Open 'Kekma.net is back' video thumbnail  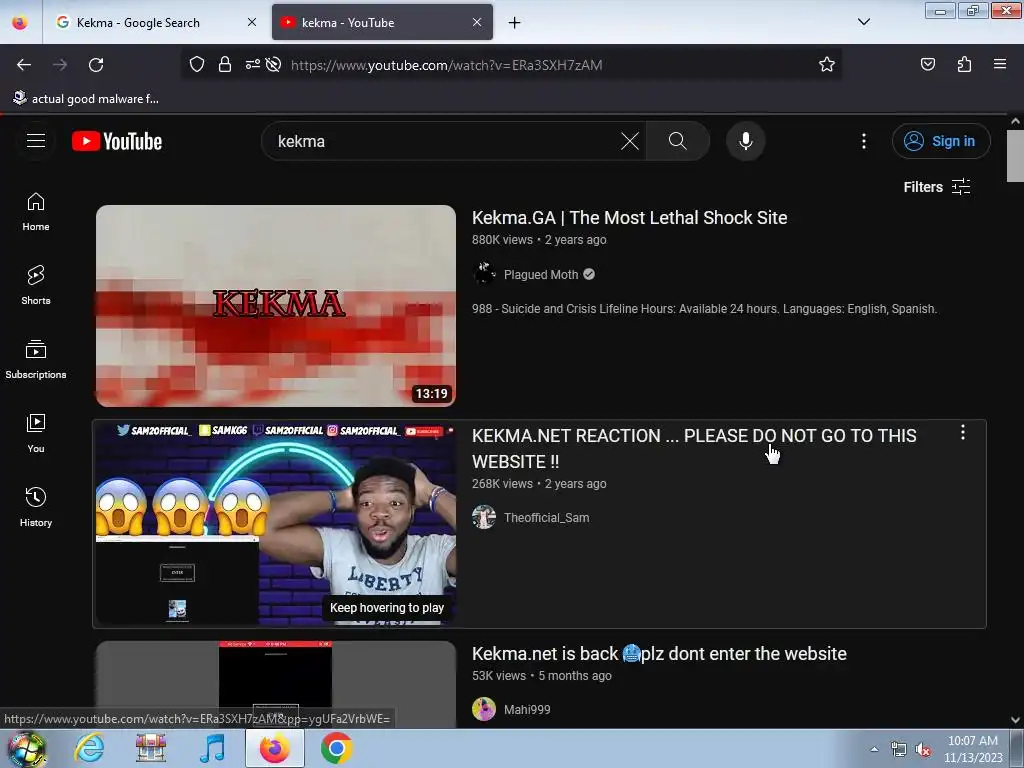276,684
